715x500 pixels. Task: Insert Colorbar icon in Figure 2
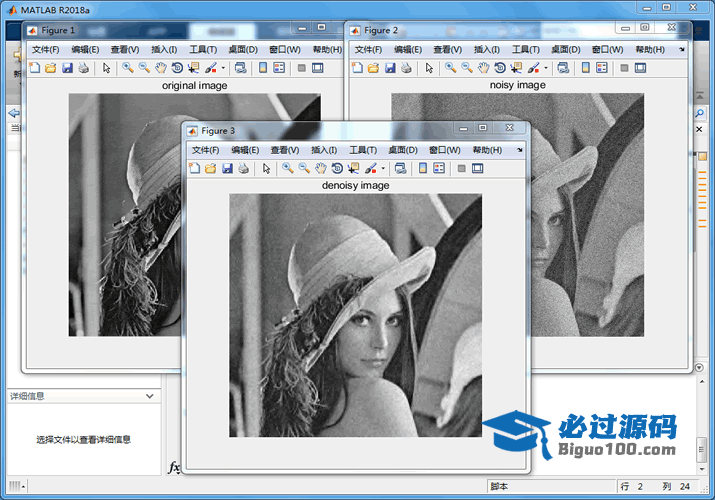[x=586, y=68]
